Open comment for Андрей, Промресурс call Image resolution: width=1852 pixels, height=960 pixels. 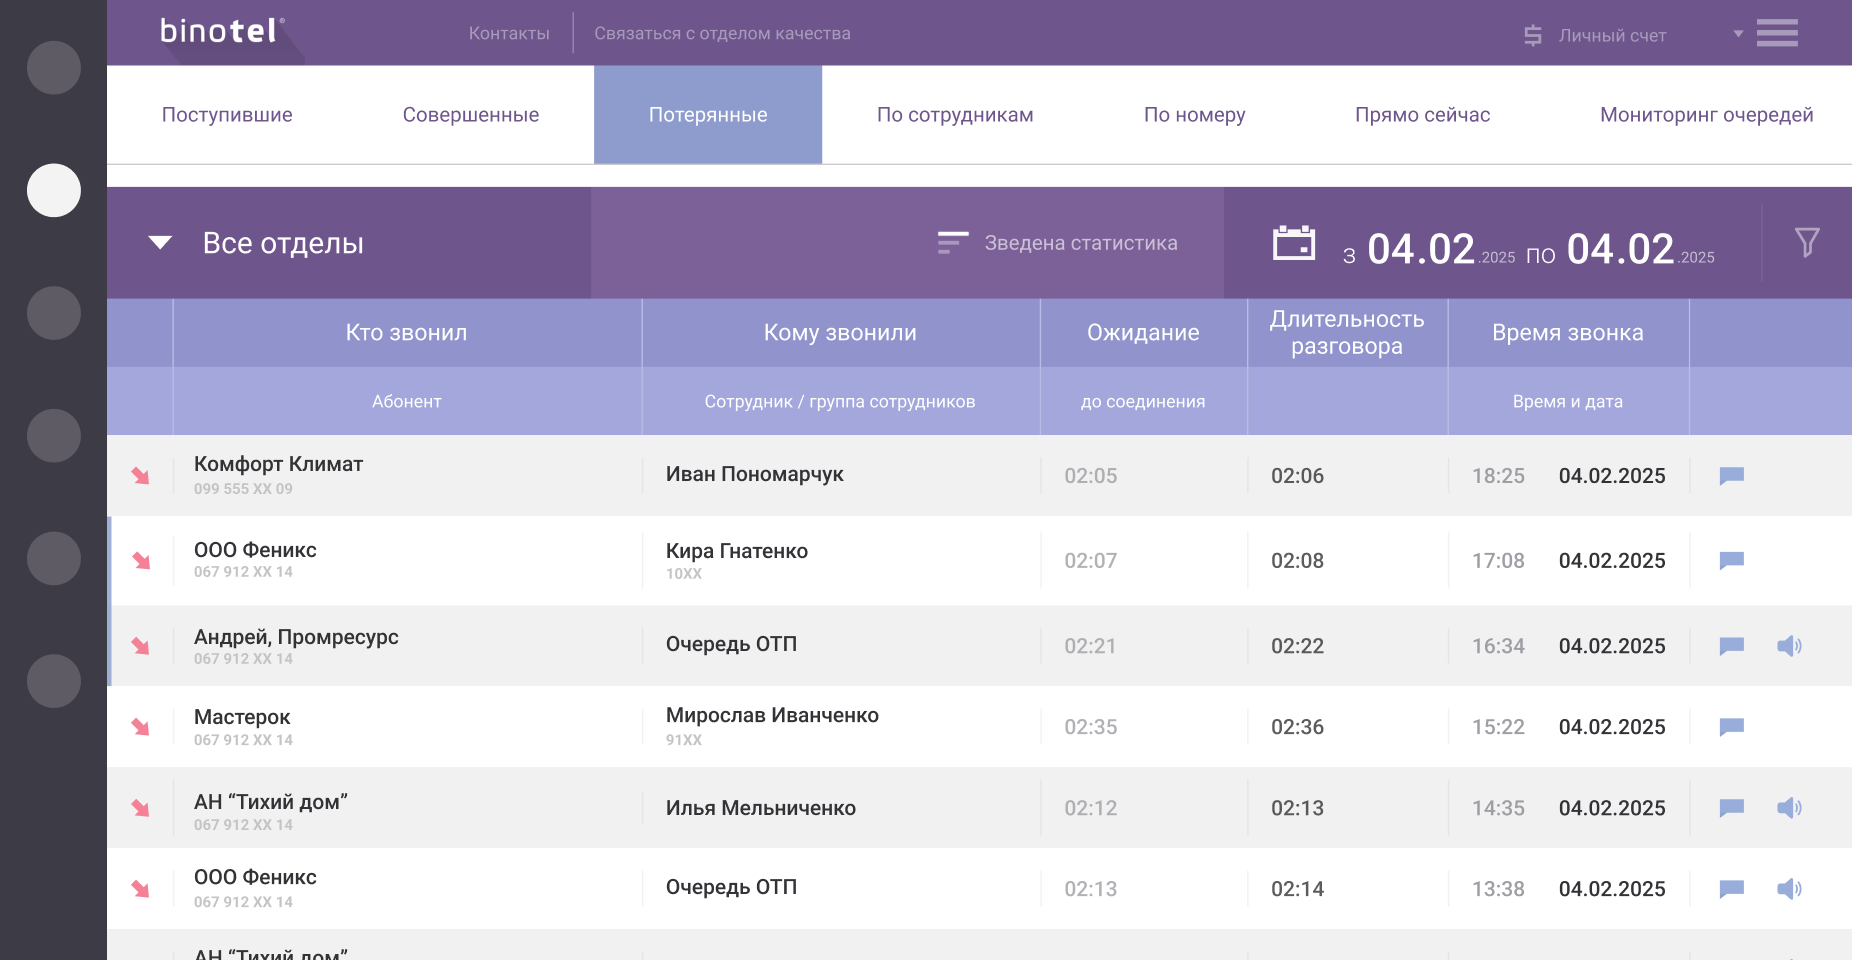click(x=1732, y=646)
